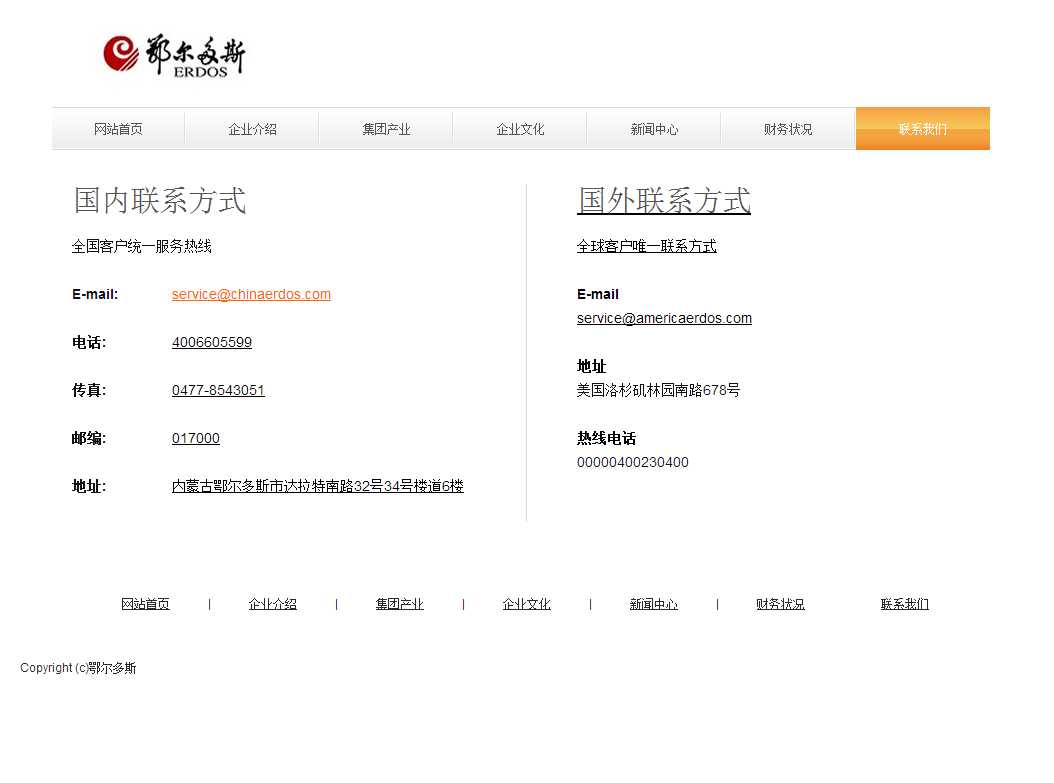Select 企业介绍 in top navigation bar
The width and height of the screenshot is (1054, 783).
tap(252, 129)
